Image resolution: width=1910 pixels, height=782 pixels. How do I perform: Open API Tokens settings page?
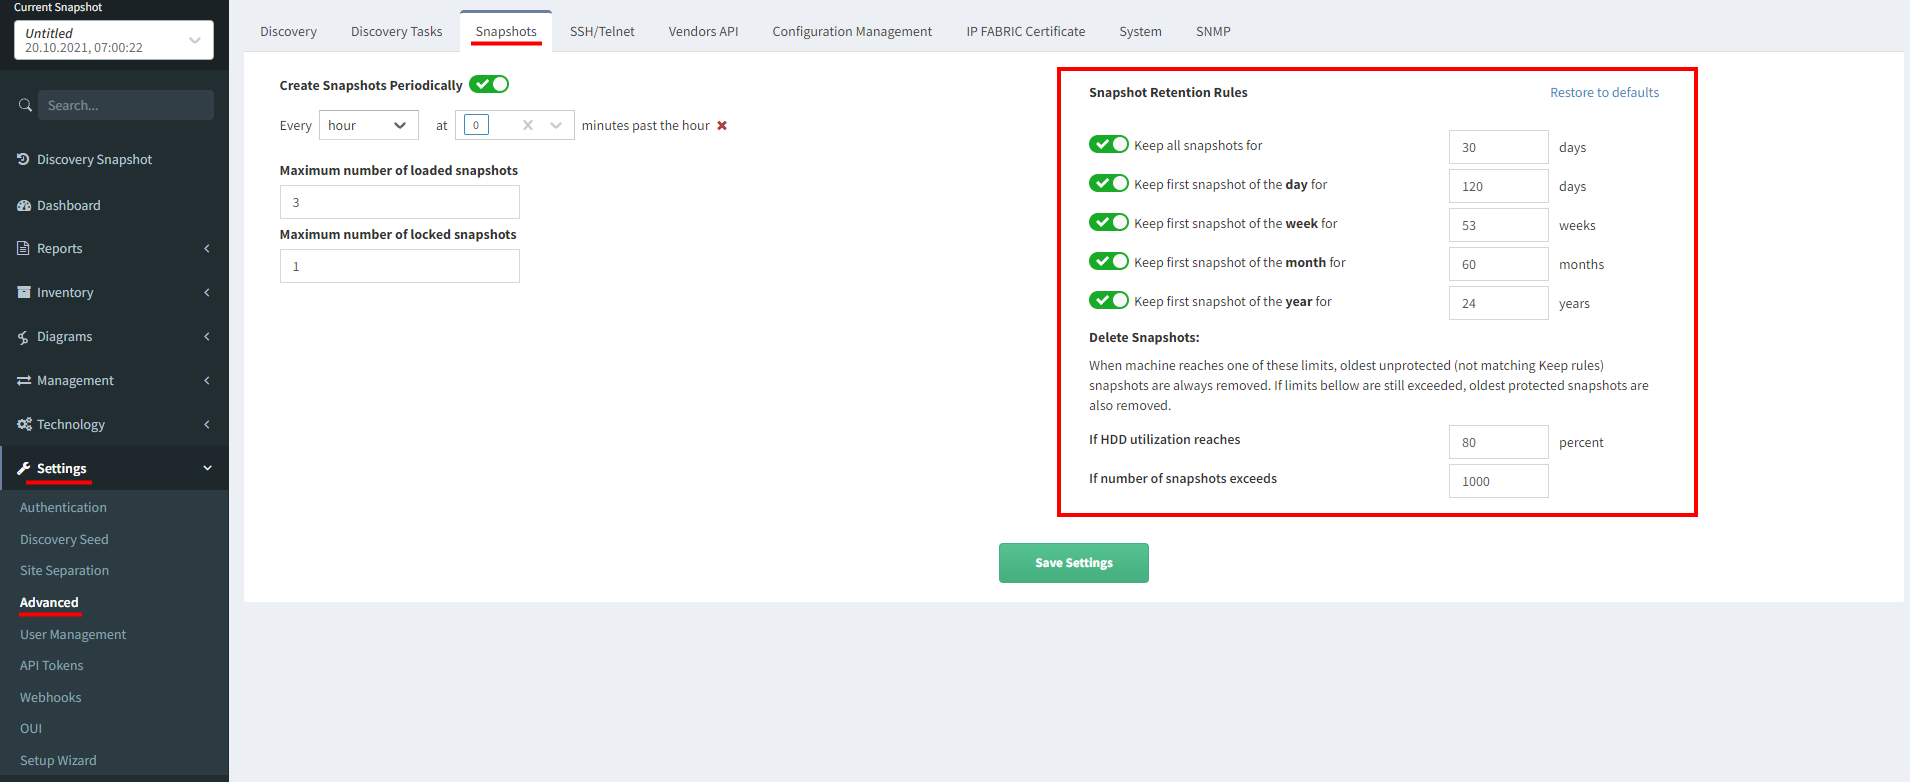[52, 665]
